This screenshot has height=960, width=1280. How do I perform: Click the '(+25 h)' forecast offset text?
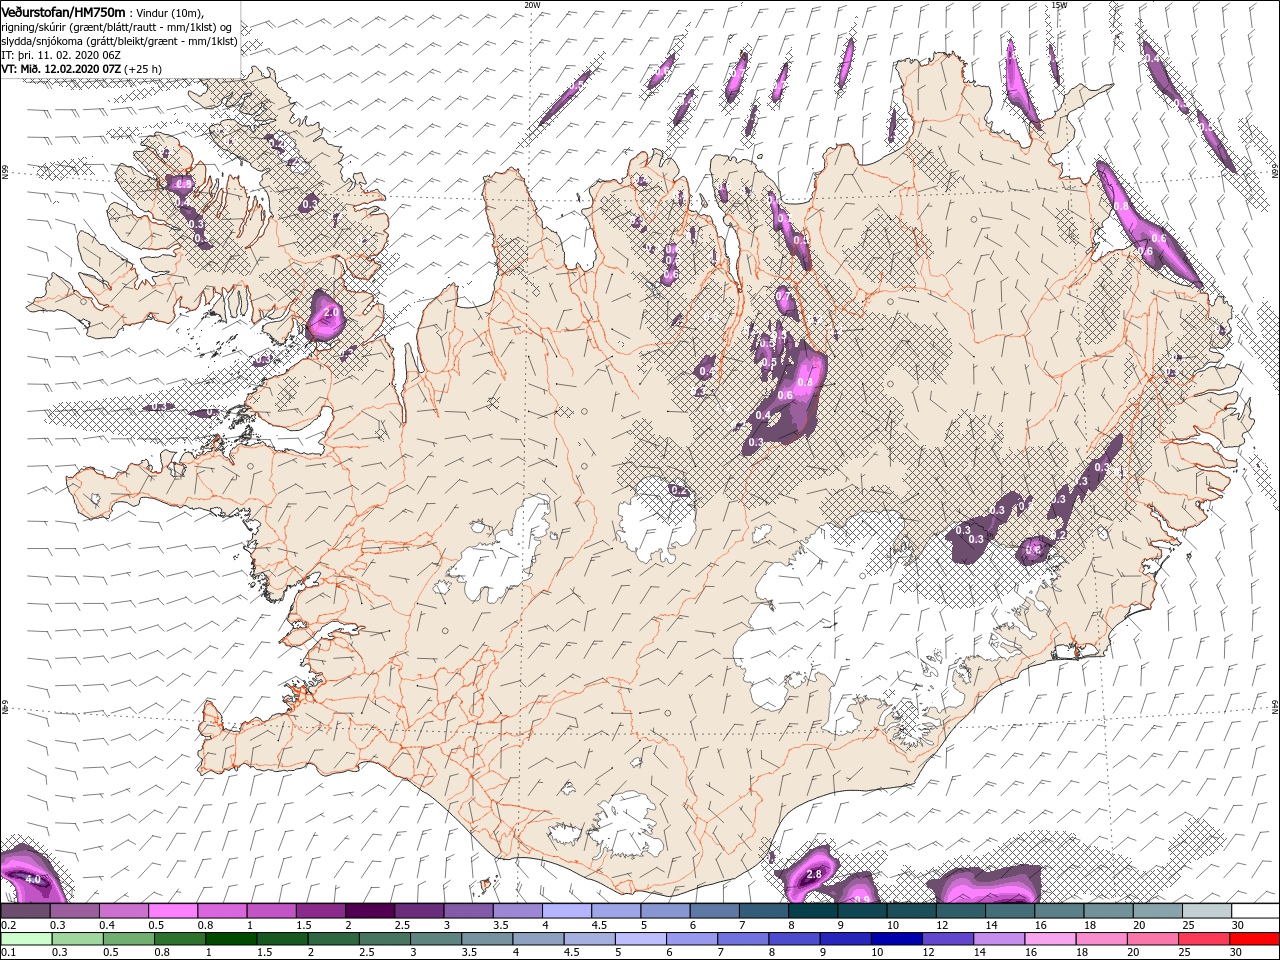143,69
